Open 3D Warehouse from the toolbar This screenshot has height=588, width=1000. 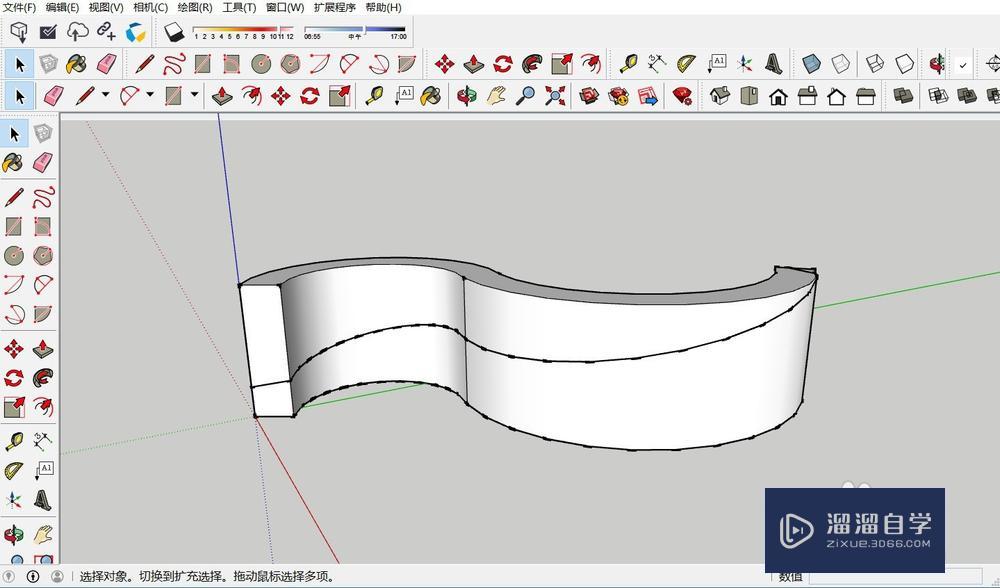point(589,96)
